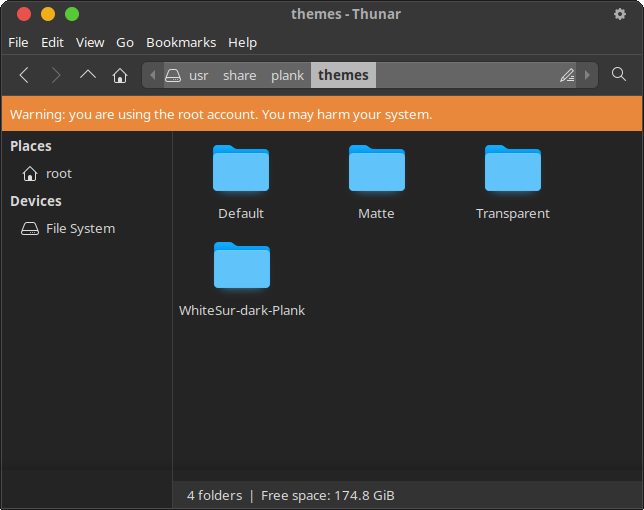
Task: Click the Devices sidebar heading
Action: pyautogui.click(x=36, y=201)
